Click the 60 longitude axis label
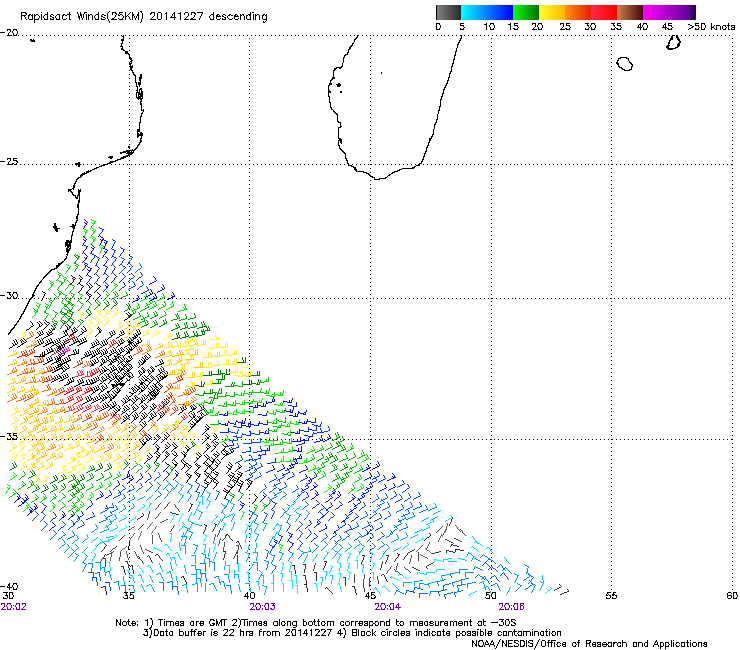Viewport: 740px width, 650px height. [x=732, y=596]
